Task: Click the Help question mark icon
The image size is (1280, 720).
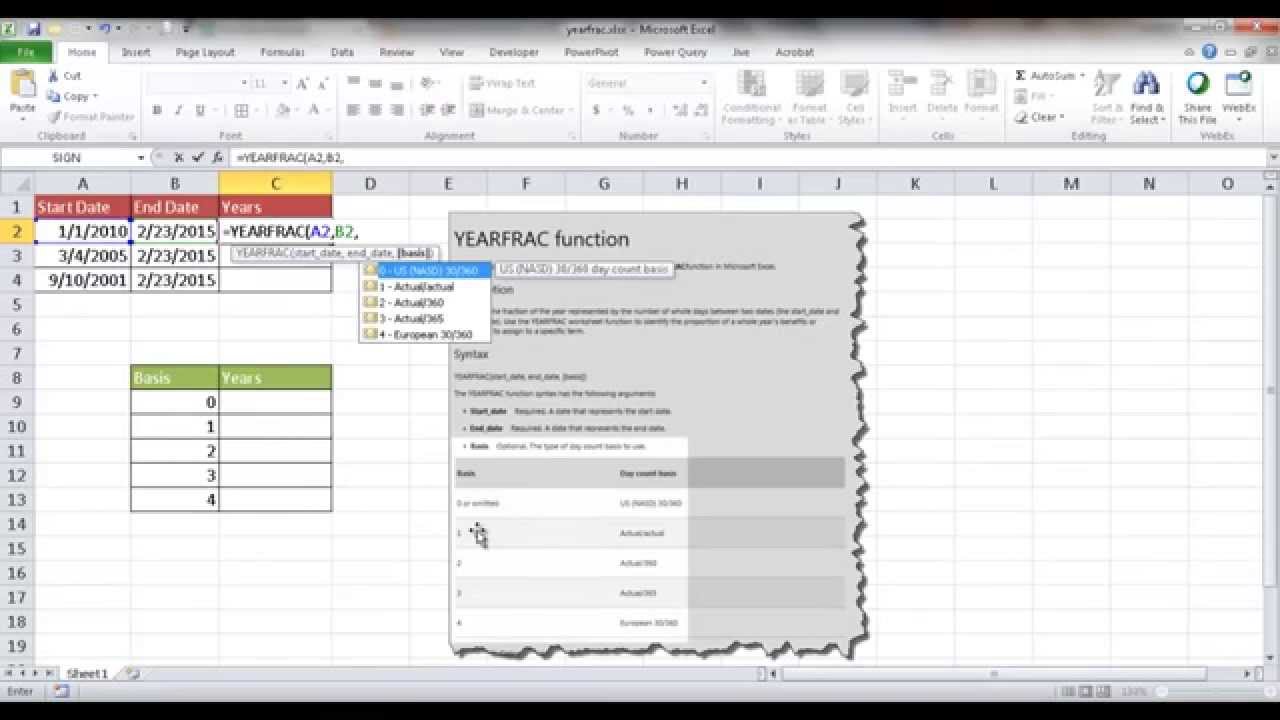Action: click(1210, 52)
